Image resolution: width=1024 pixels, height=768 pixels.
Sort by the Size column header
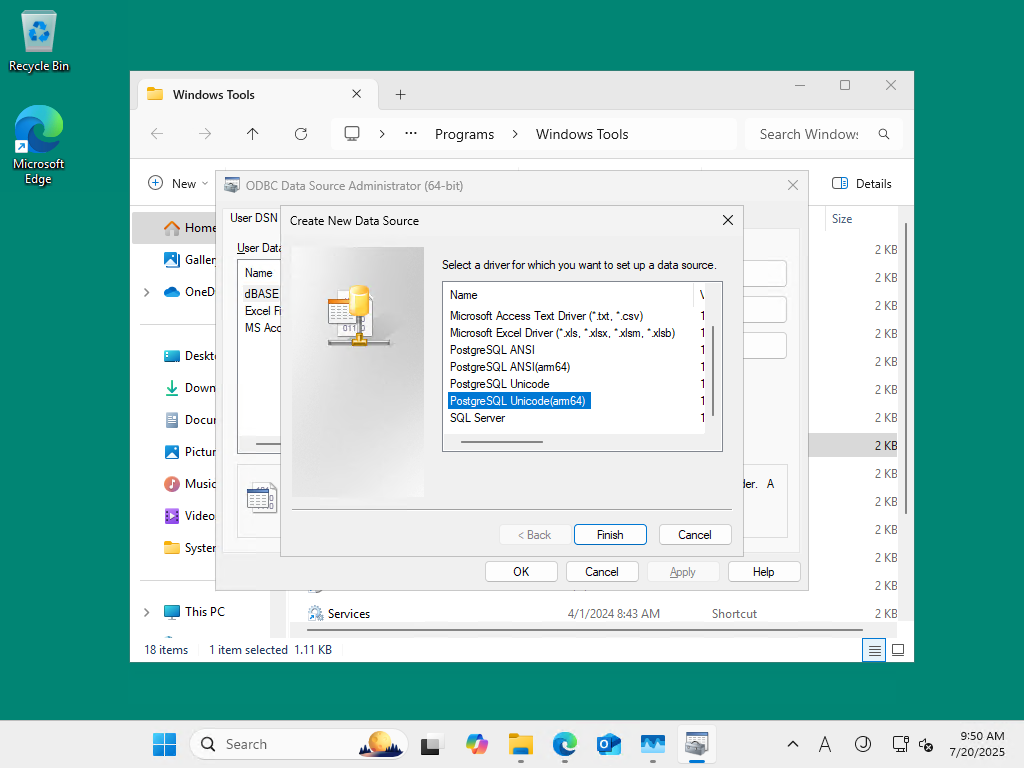[842, 219]
